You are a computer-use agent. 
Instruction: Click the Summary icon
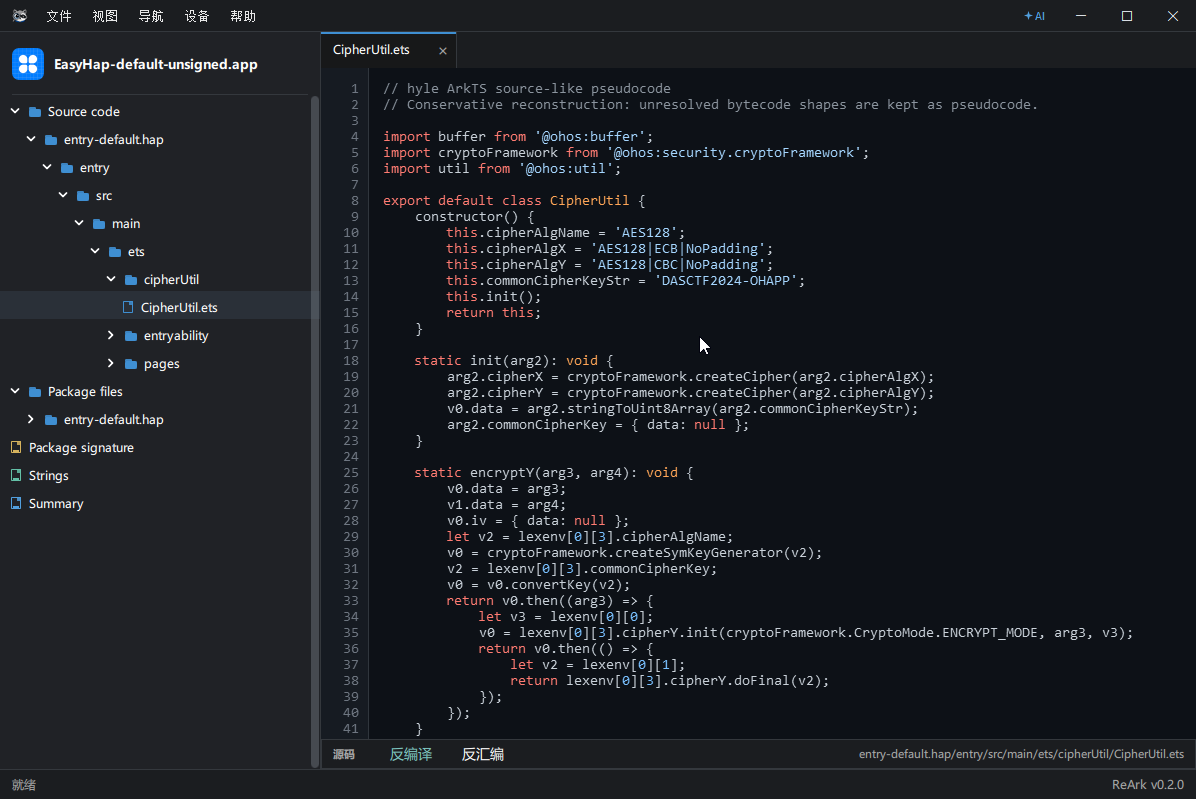pos(16,503)
